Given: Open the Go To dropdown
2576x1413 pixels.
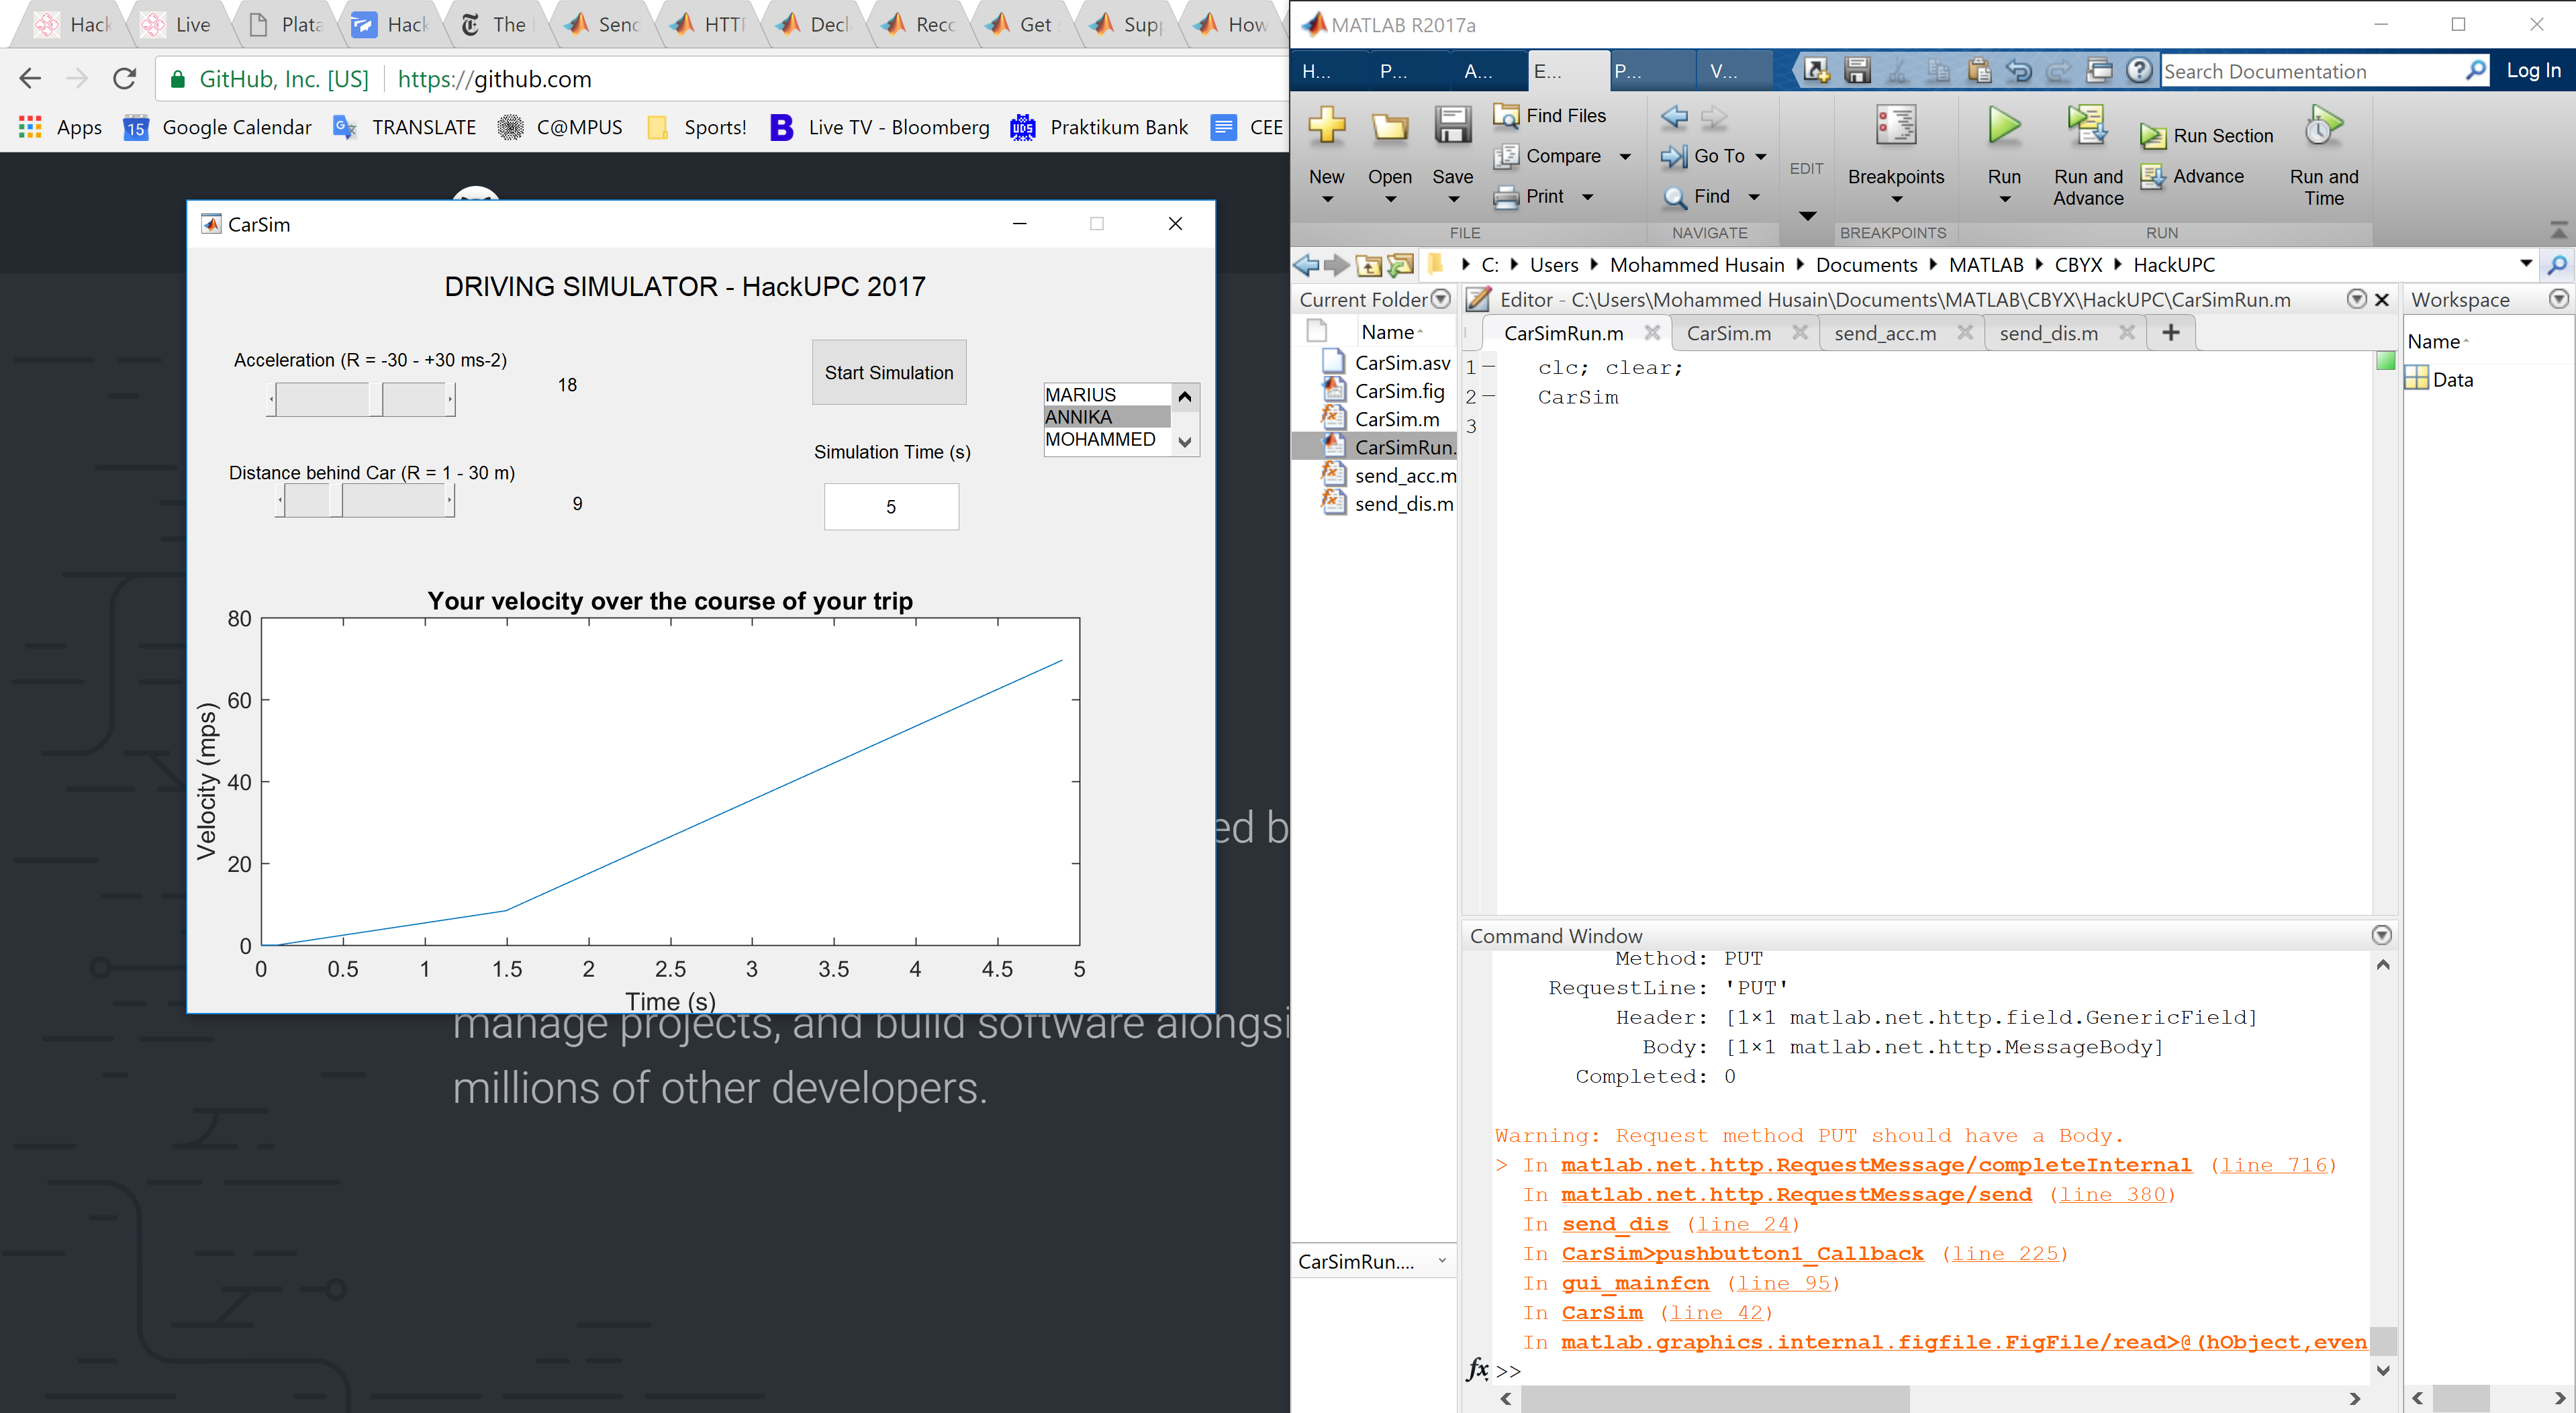Looking at the screenshot, I should coord(1760,157).
